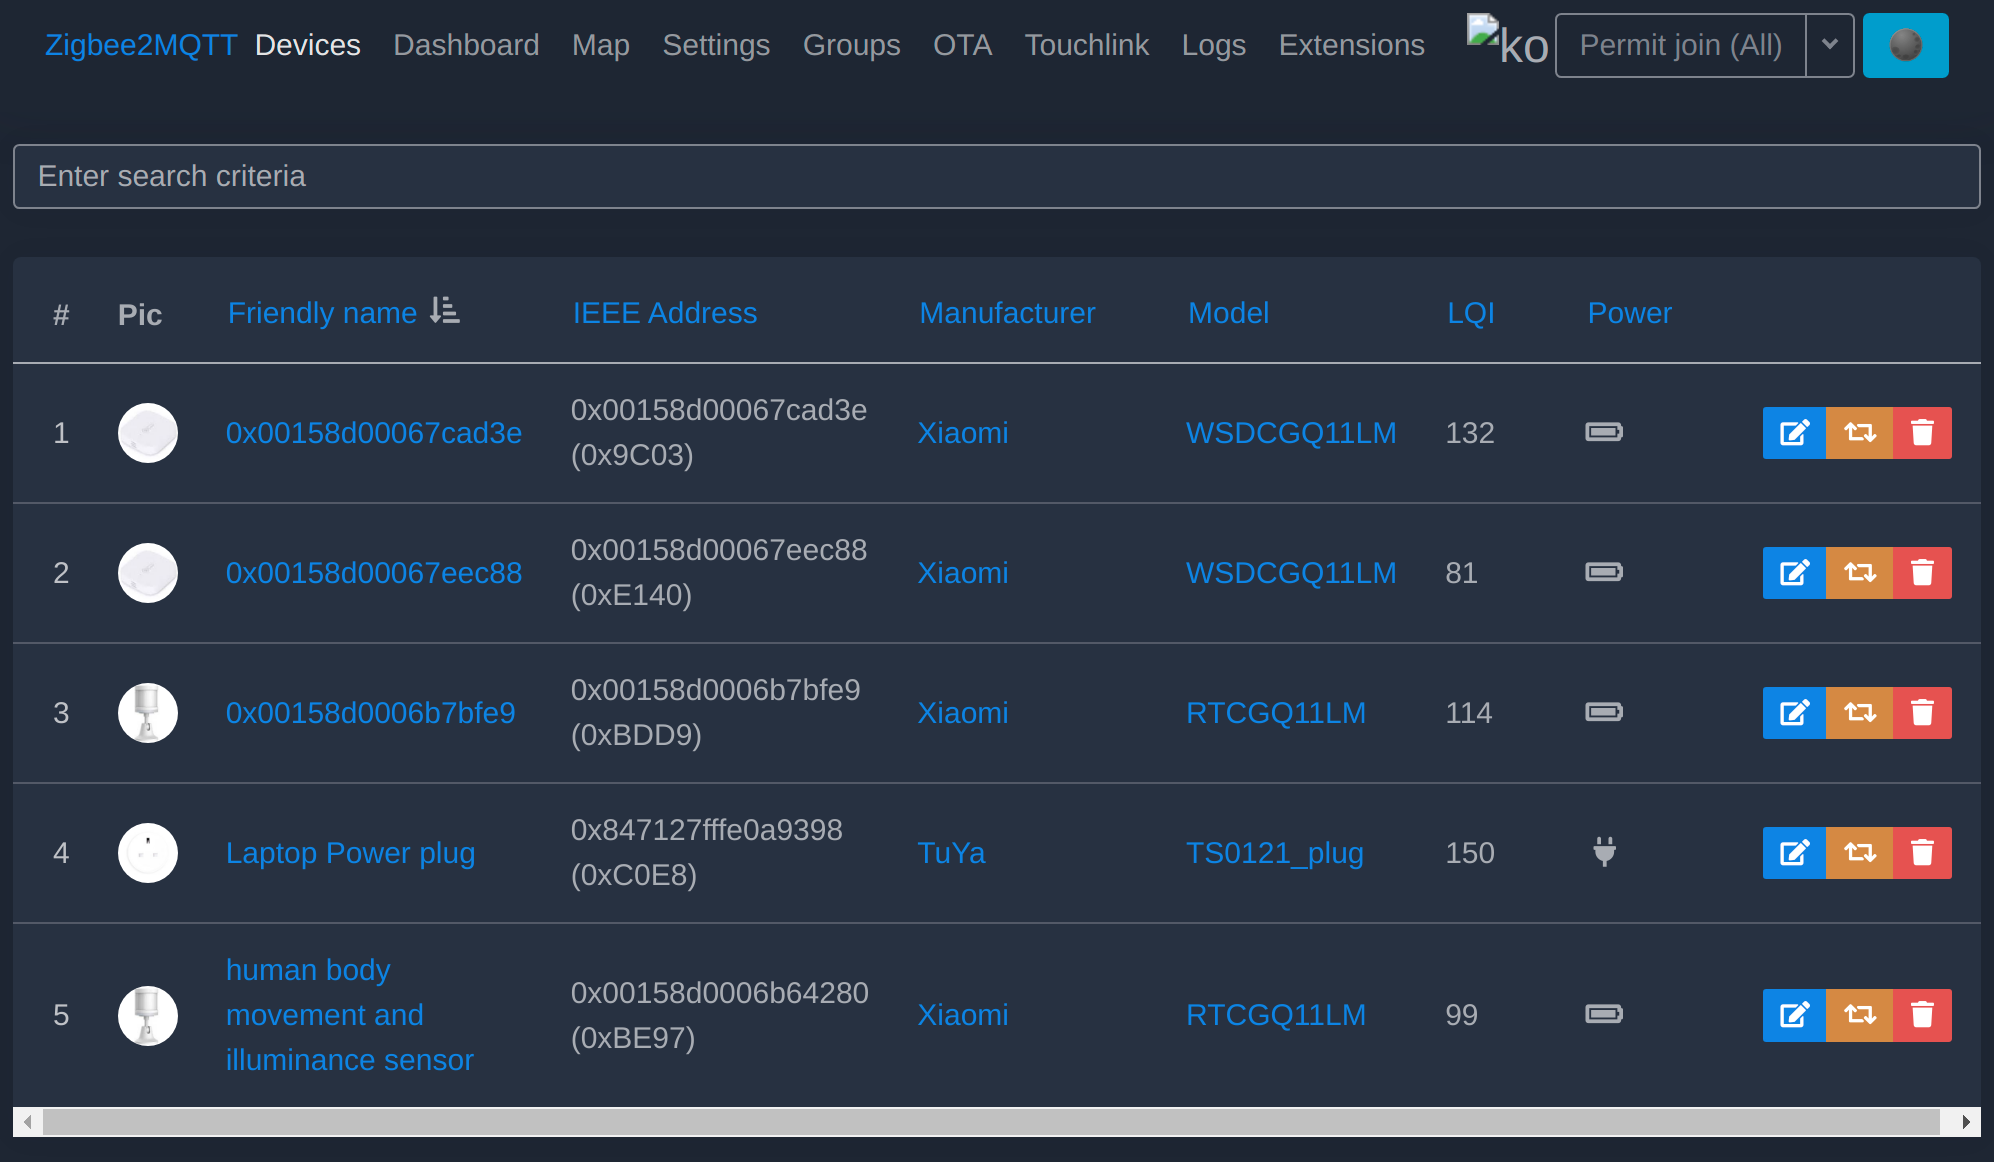Click the TS0121_plug model link
Screen dimensions: 1994x1162
[1274, 853]
